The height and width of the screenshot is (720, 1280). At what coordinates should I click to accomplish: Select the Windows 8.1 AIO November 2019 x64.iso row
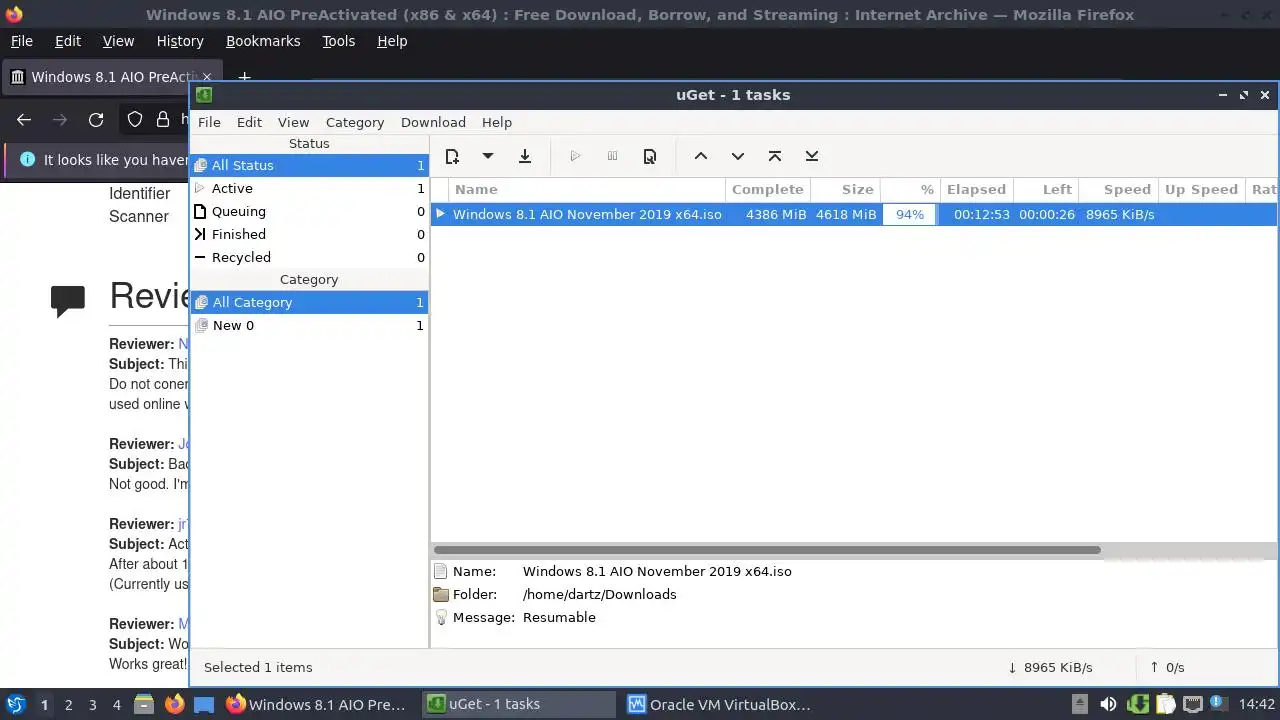(854, 214)
